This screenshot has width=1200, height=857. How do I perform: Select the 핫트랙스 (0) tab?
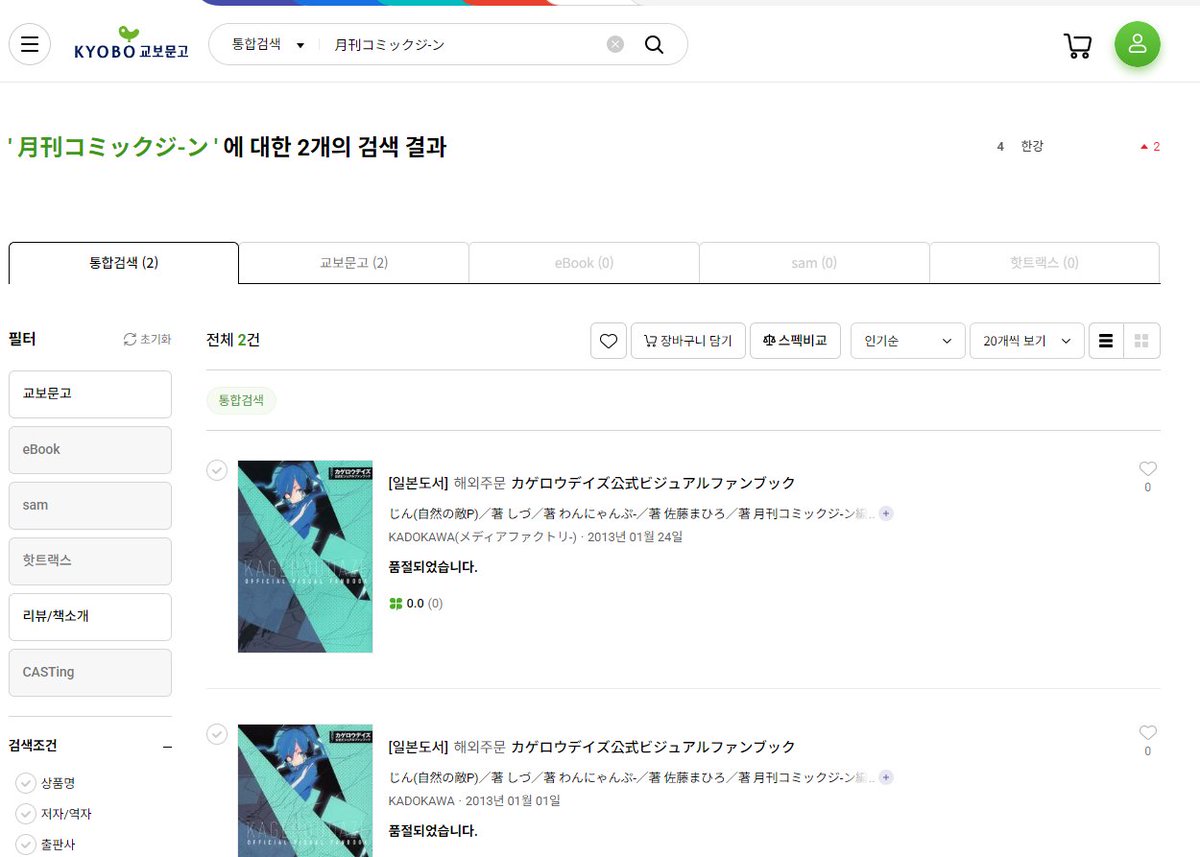(x=1044, y=263)
